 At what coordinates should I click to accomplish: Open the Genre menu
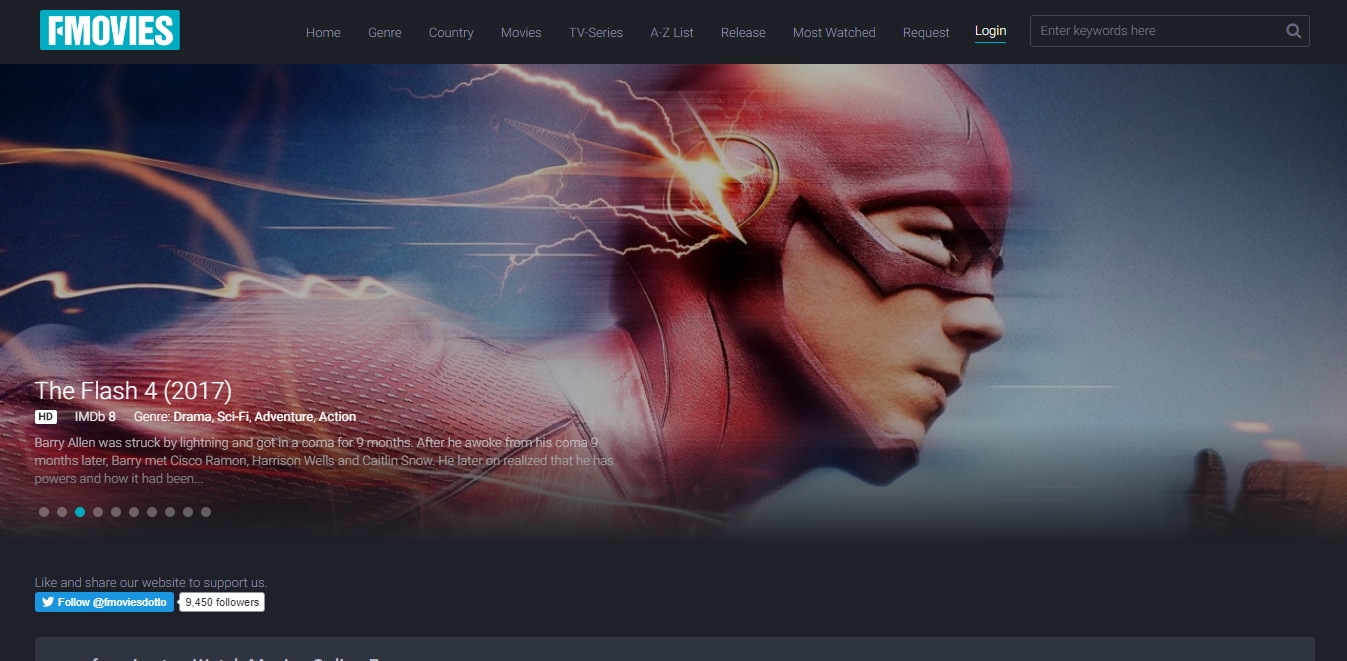tap(385, 33)
